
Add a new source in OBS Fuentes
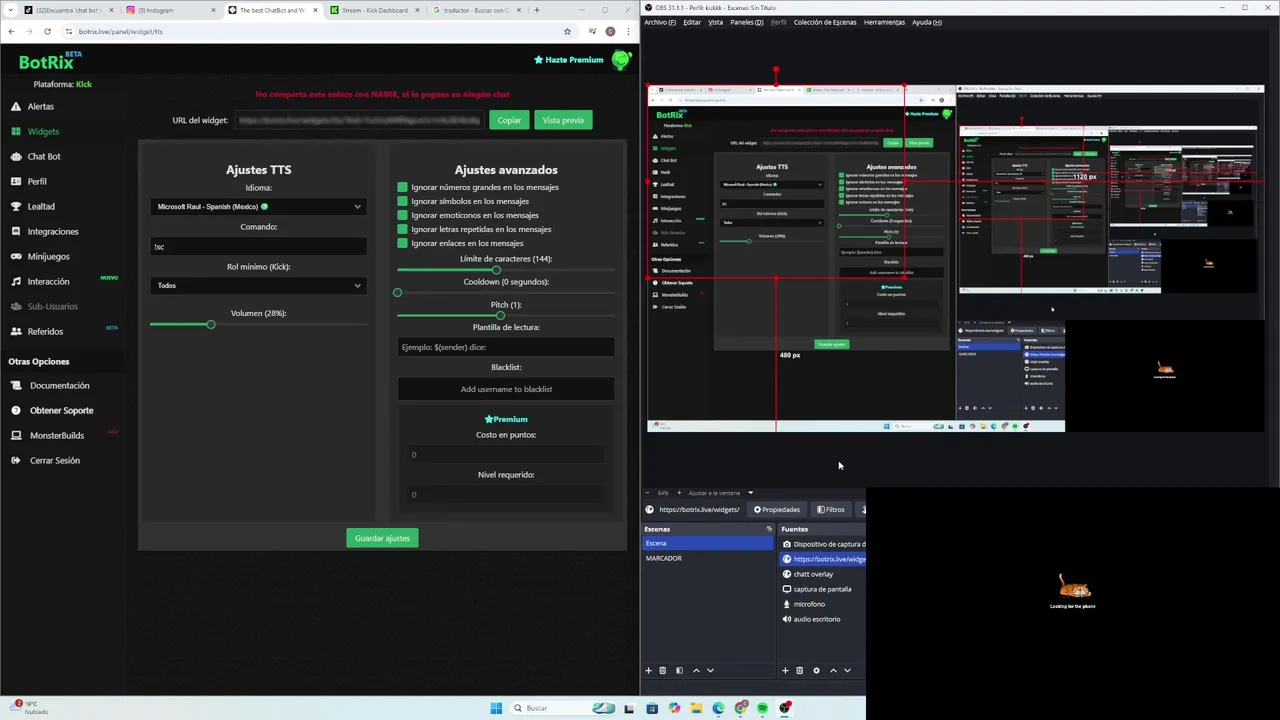tap(785, 670)
